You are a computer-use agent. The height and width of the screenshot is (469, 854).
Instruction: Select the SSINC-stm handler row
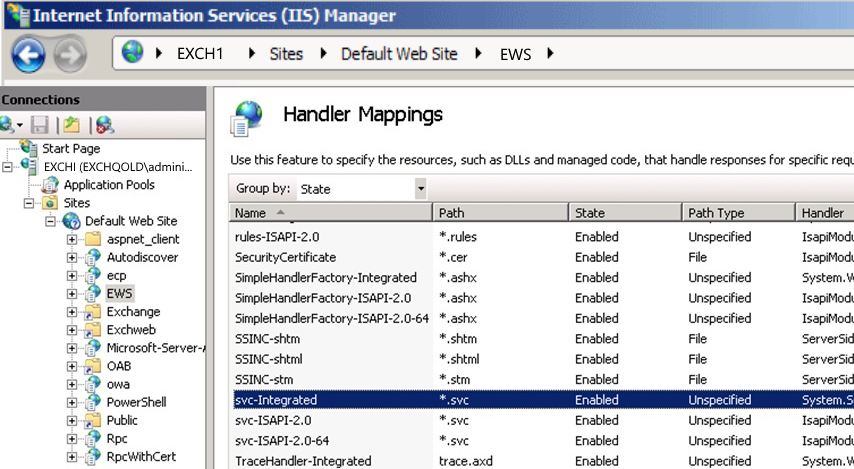pyautogui.click(x=544, y=380)
